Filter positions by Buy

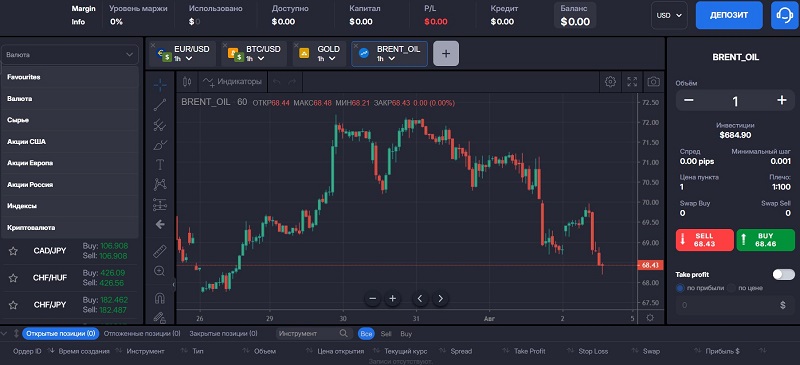(x=406, y=334)
